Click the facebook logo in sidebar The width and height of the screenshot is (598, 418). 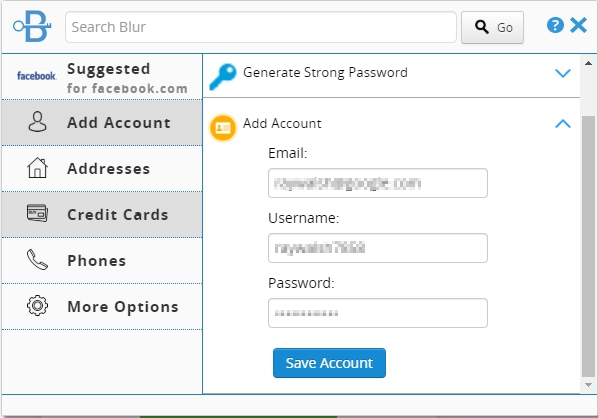(37, 76)
